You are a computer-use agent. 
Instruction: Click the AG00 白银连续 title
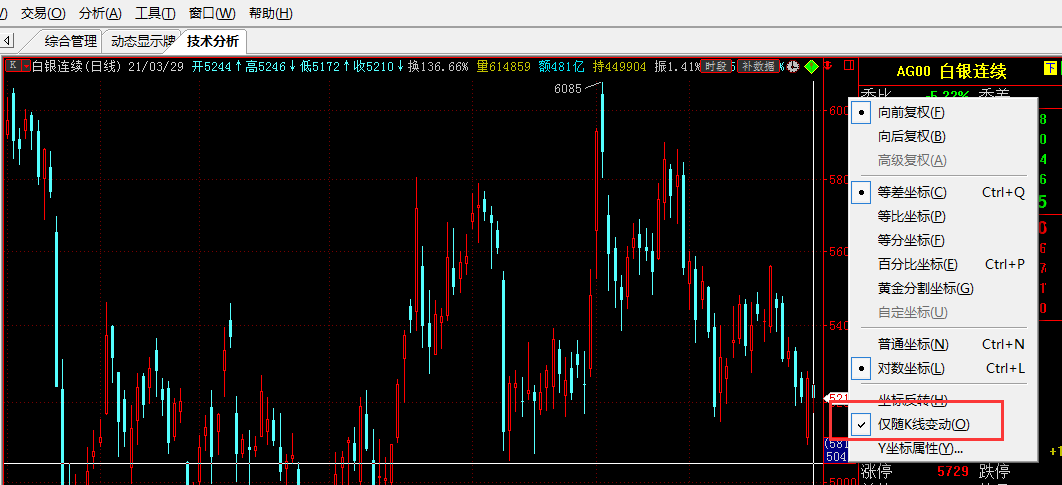pyautogui.click(x=951, y=70)
